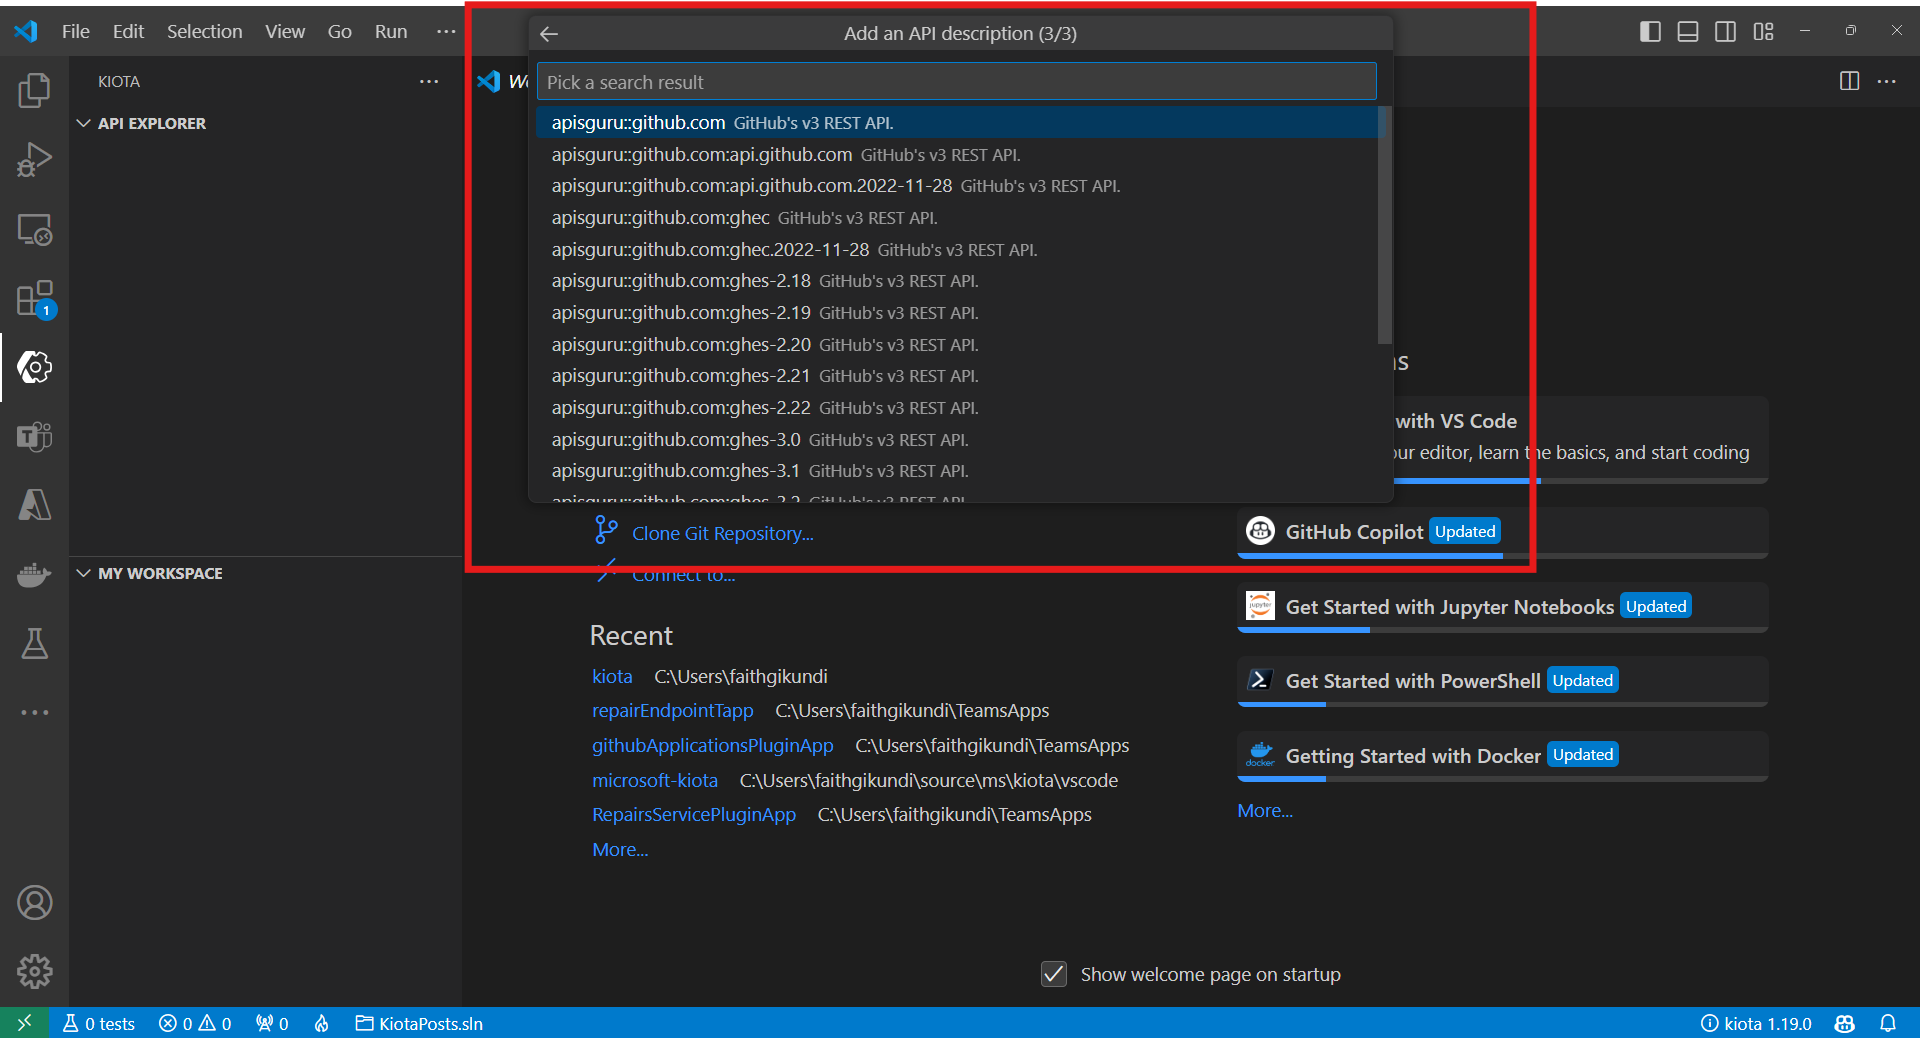The width and height of the screenshot is (1920, 1038).
Task: Open the File menu
Action: (75, 32)
